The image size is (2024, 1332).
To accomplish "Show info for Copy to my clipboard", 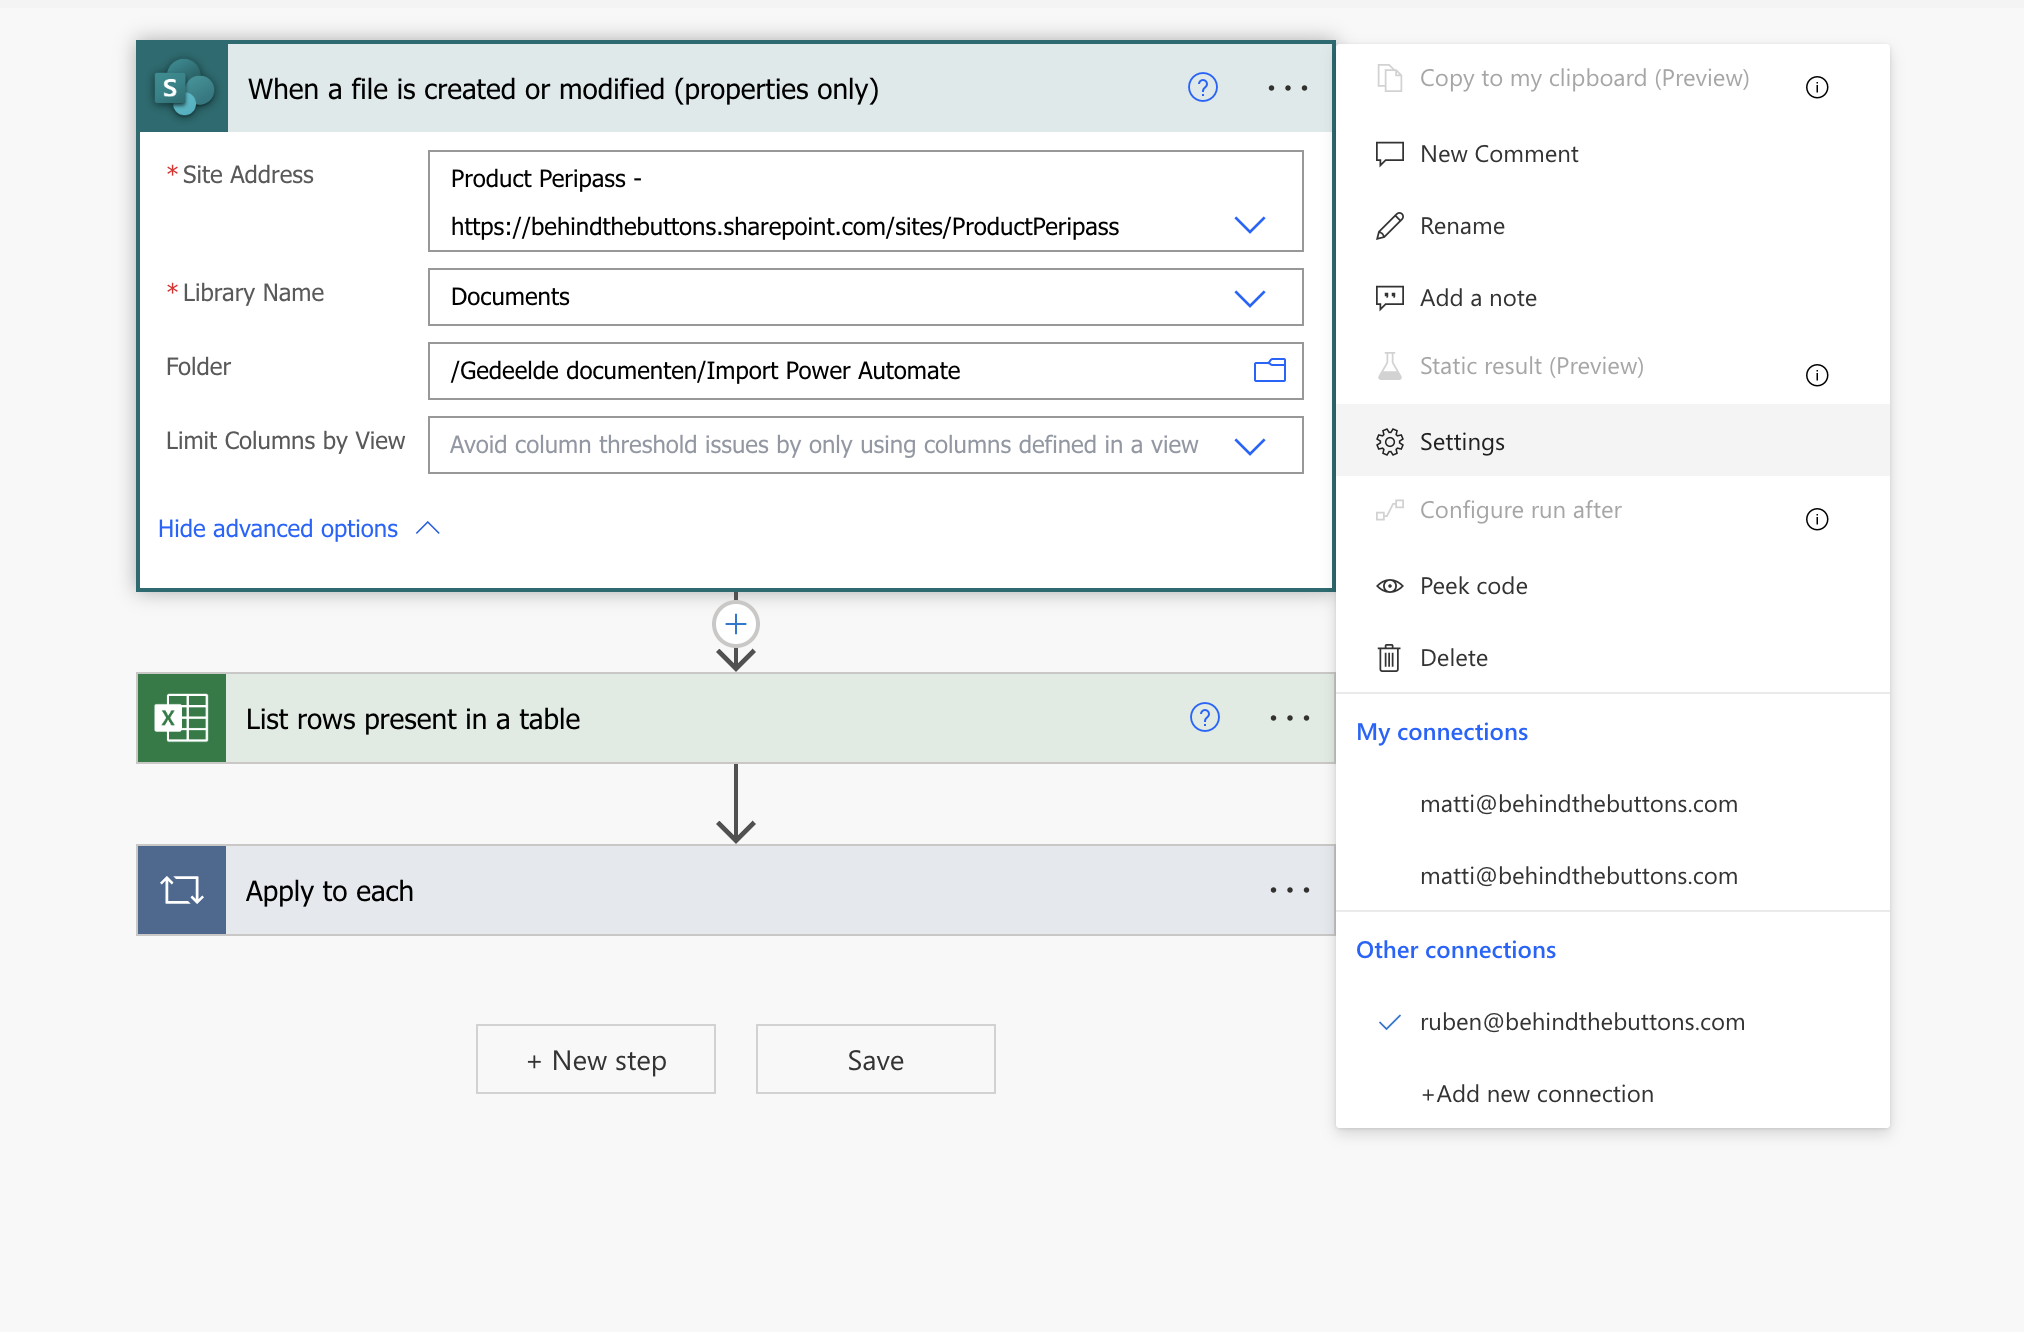I will pyautogui.click(x=1817, y=87).
